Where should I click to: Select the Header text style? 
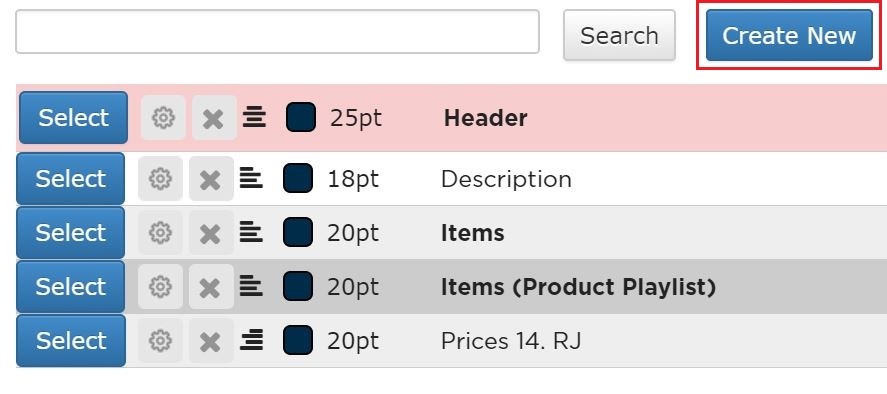(x=74, y=118)
